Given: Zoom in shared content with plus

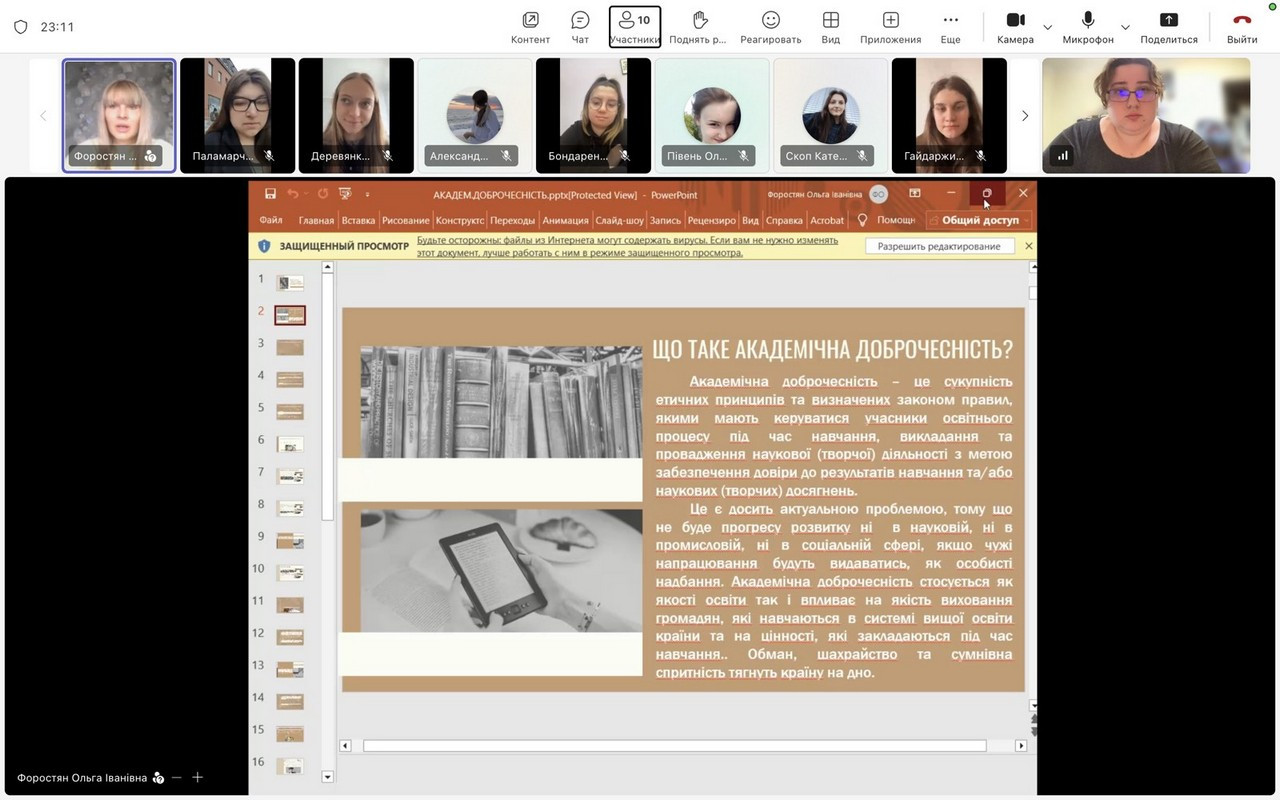Looking at the screenshot, I should [197, 777].
